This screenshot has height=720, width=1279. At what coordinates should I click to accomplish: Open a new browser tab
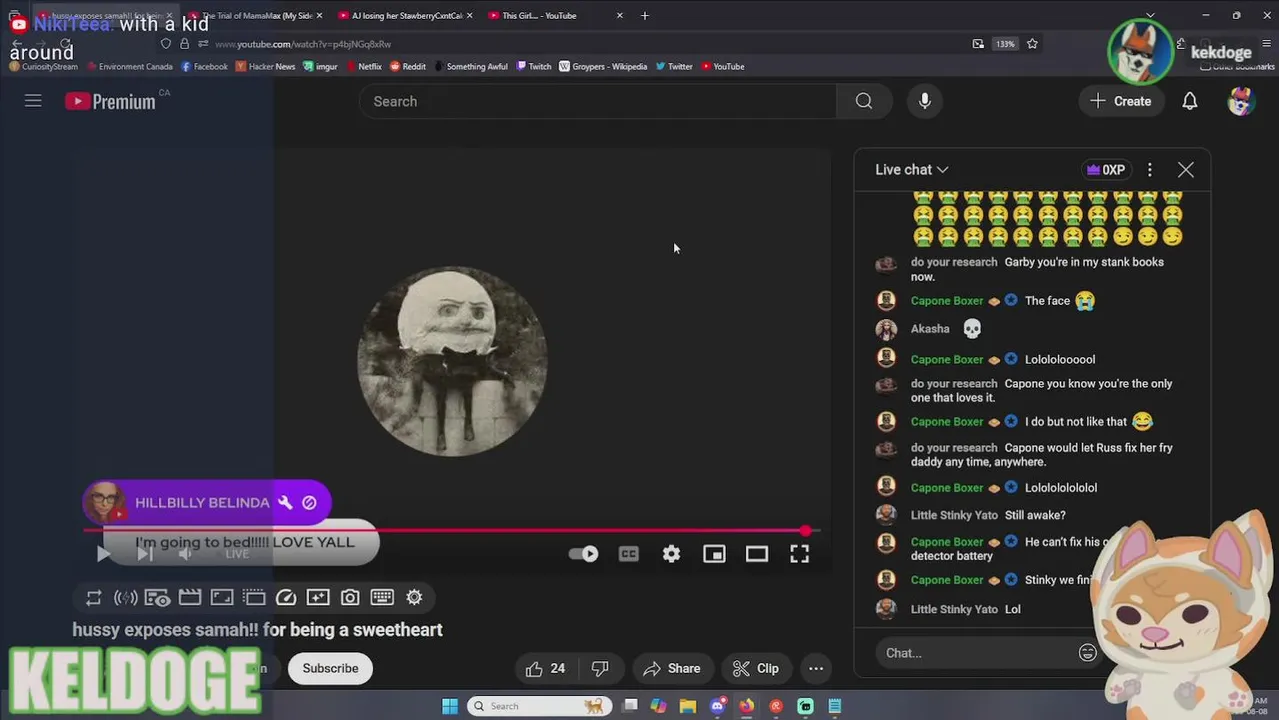click(x=645, y=16)
